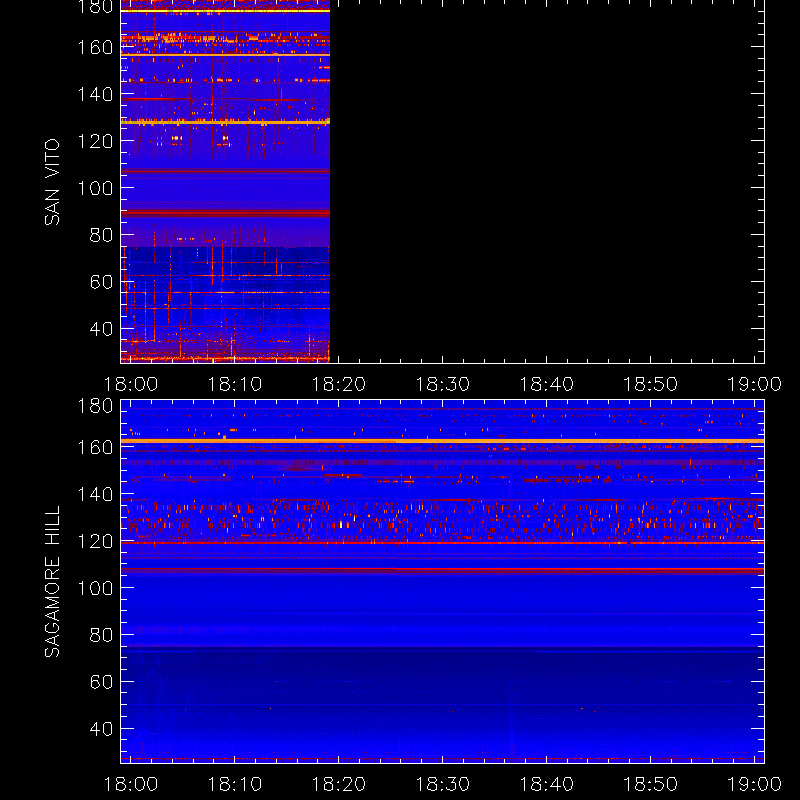Select the 40 frequency label on Sagamore Hill plot
Image resolution: width=800 pixels, height=800 pixels.
[101, 729]
